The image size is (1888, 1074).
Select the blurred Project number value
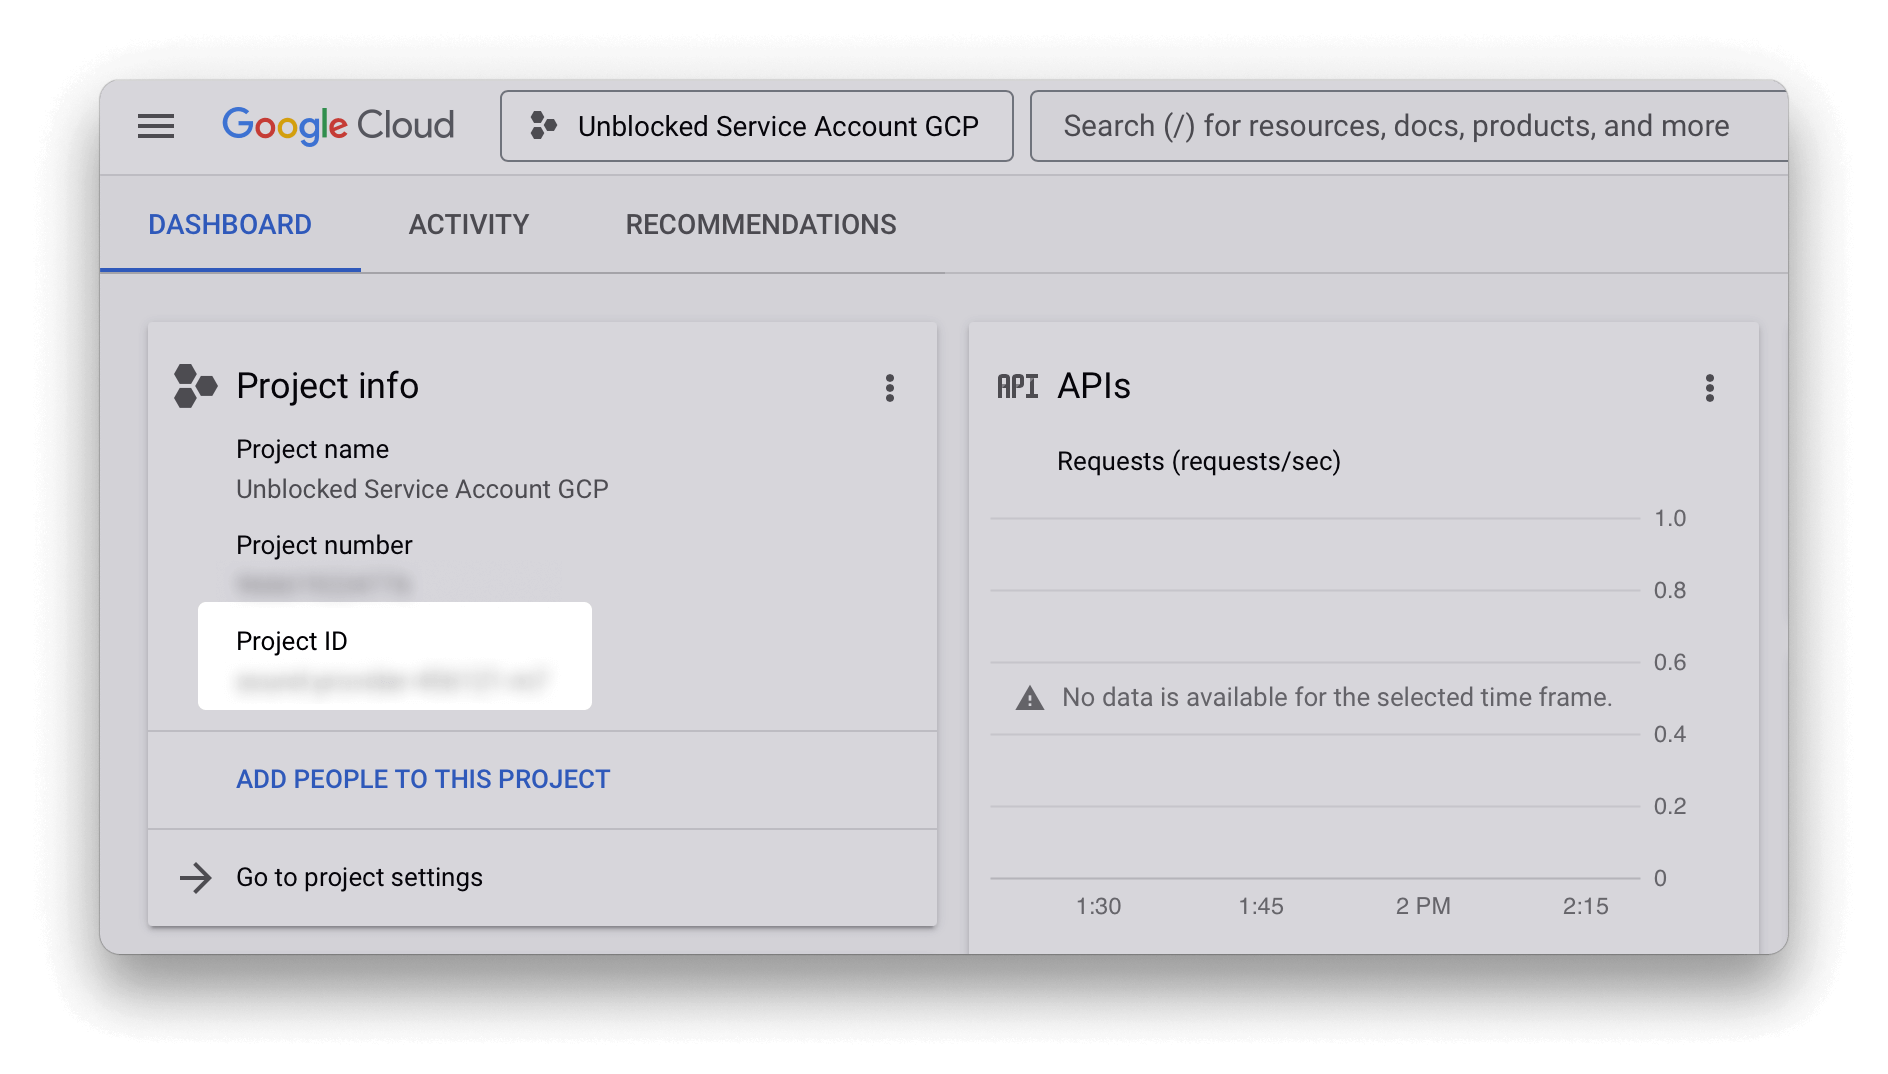[325, 584]
